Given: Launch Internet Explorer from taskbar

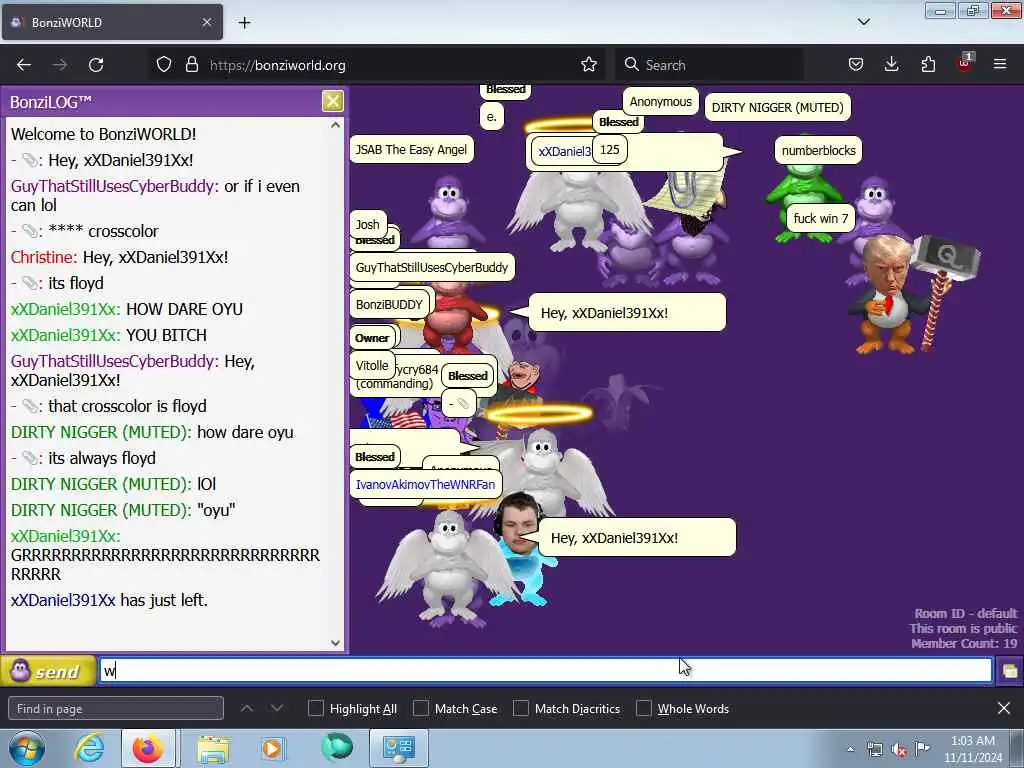Looking at the screenshot, I should pos(89,748).
